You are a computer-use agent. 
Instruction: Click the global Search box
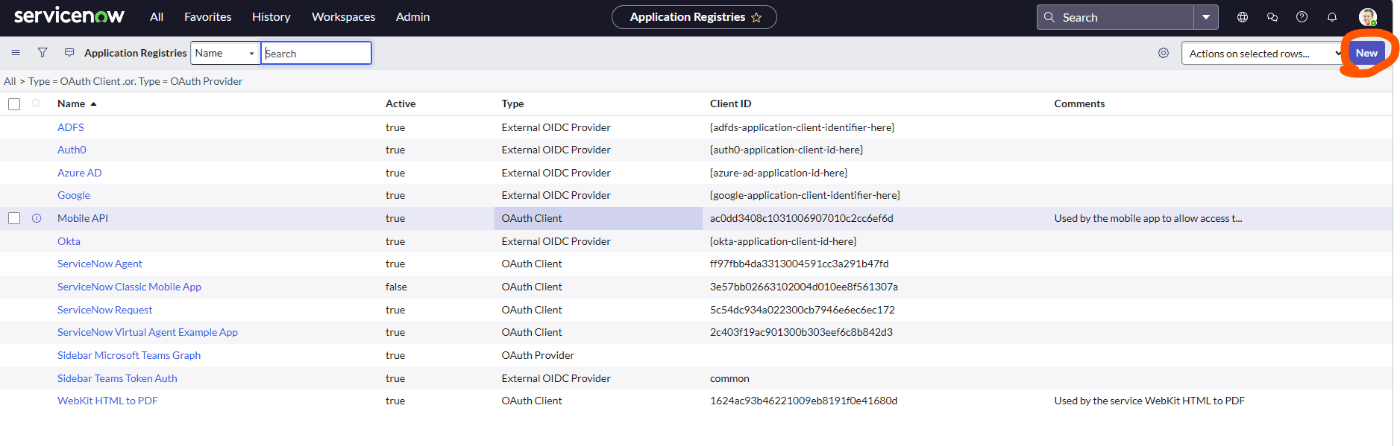(1116, 17)
